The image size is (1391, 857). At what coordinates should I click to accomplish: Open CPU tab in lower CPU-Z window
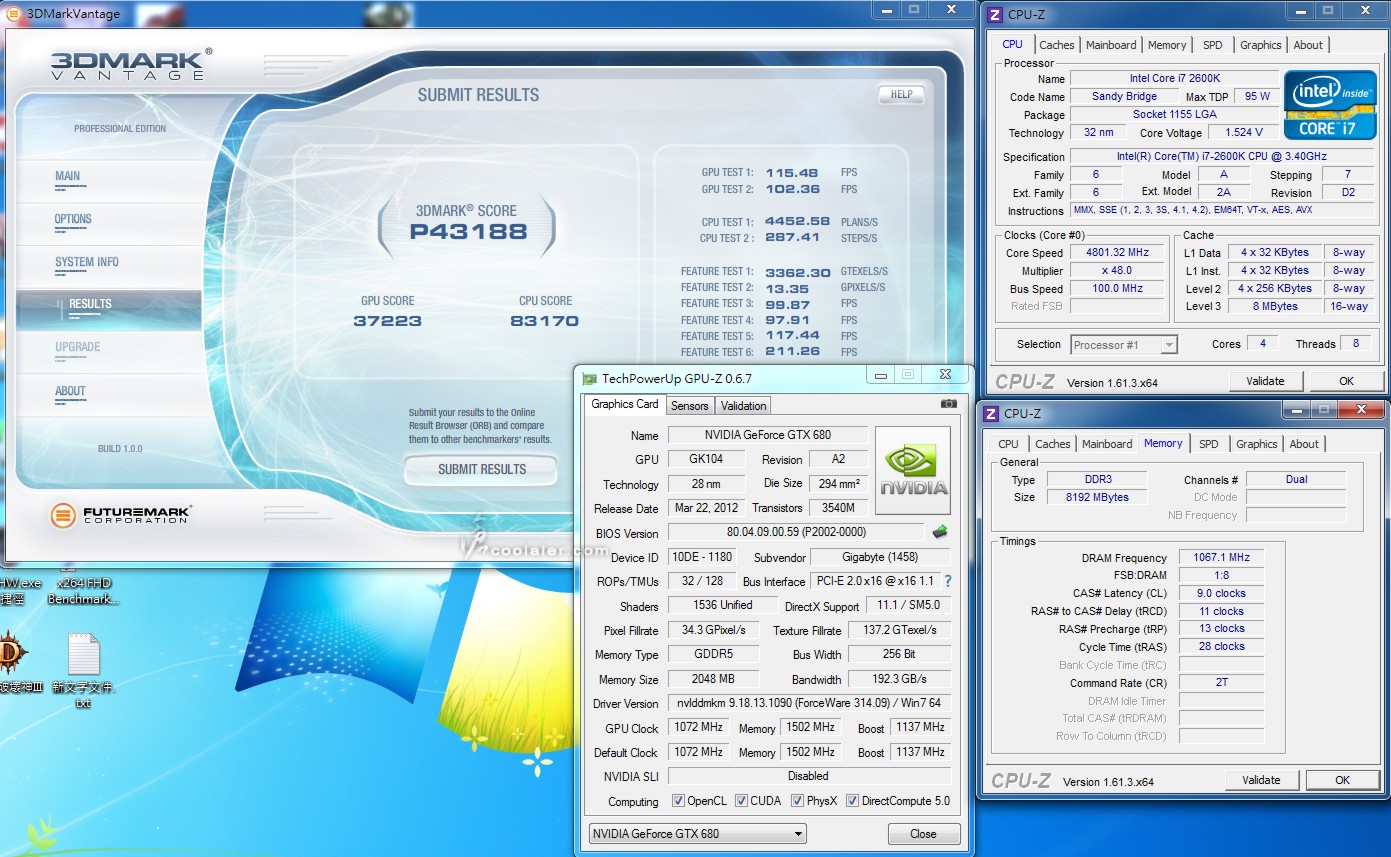[x=1008, y=444]
